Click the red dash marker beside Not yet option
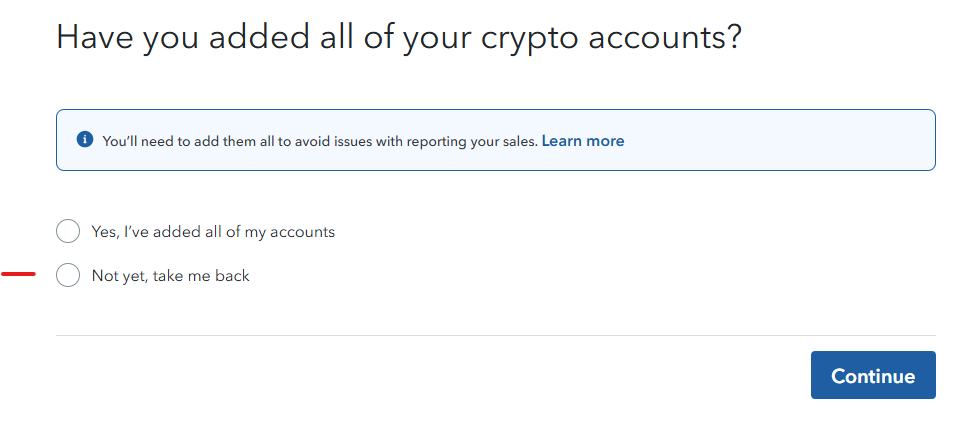This screenshot has height=421, width=961. pos(18,274)
